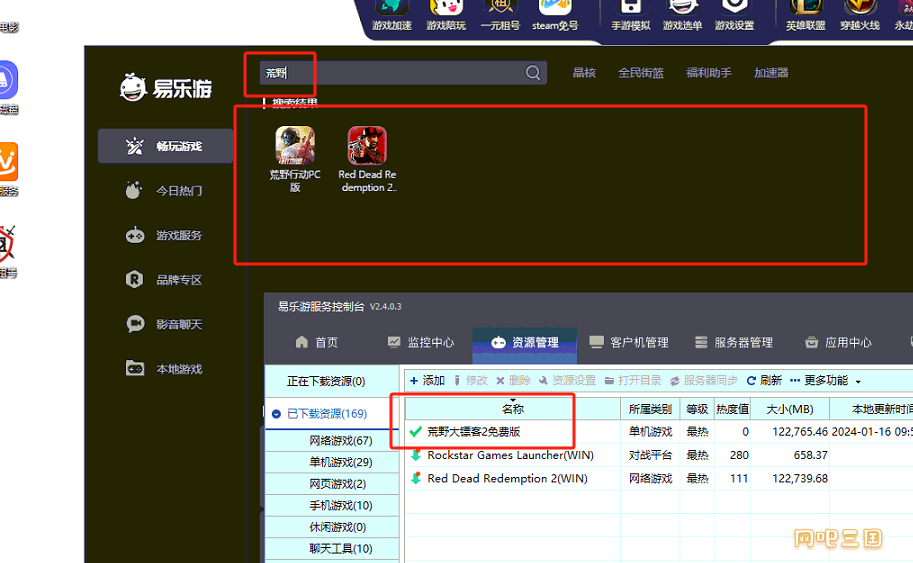
Task: Launch 穿越火线 shortcut
Action: click(859, 15)
